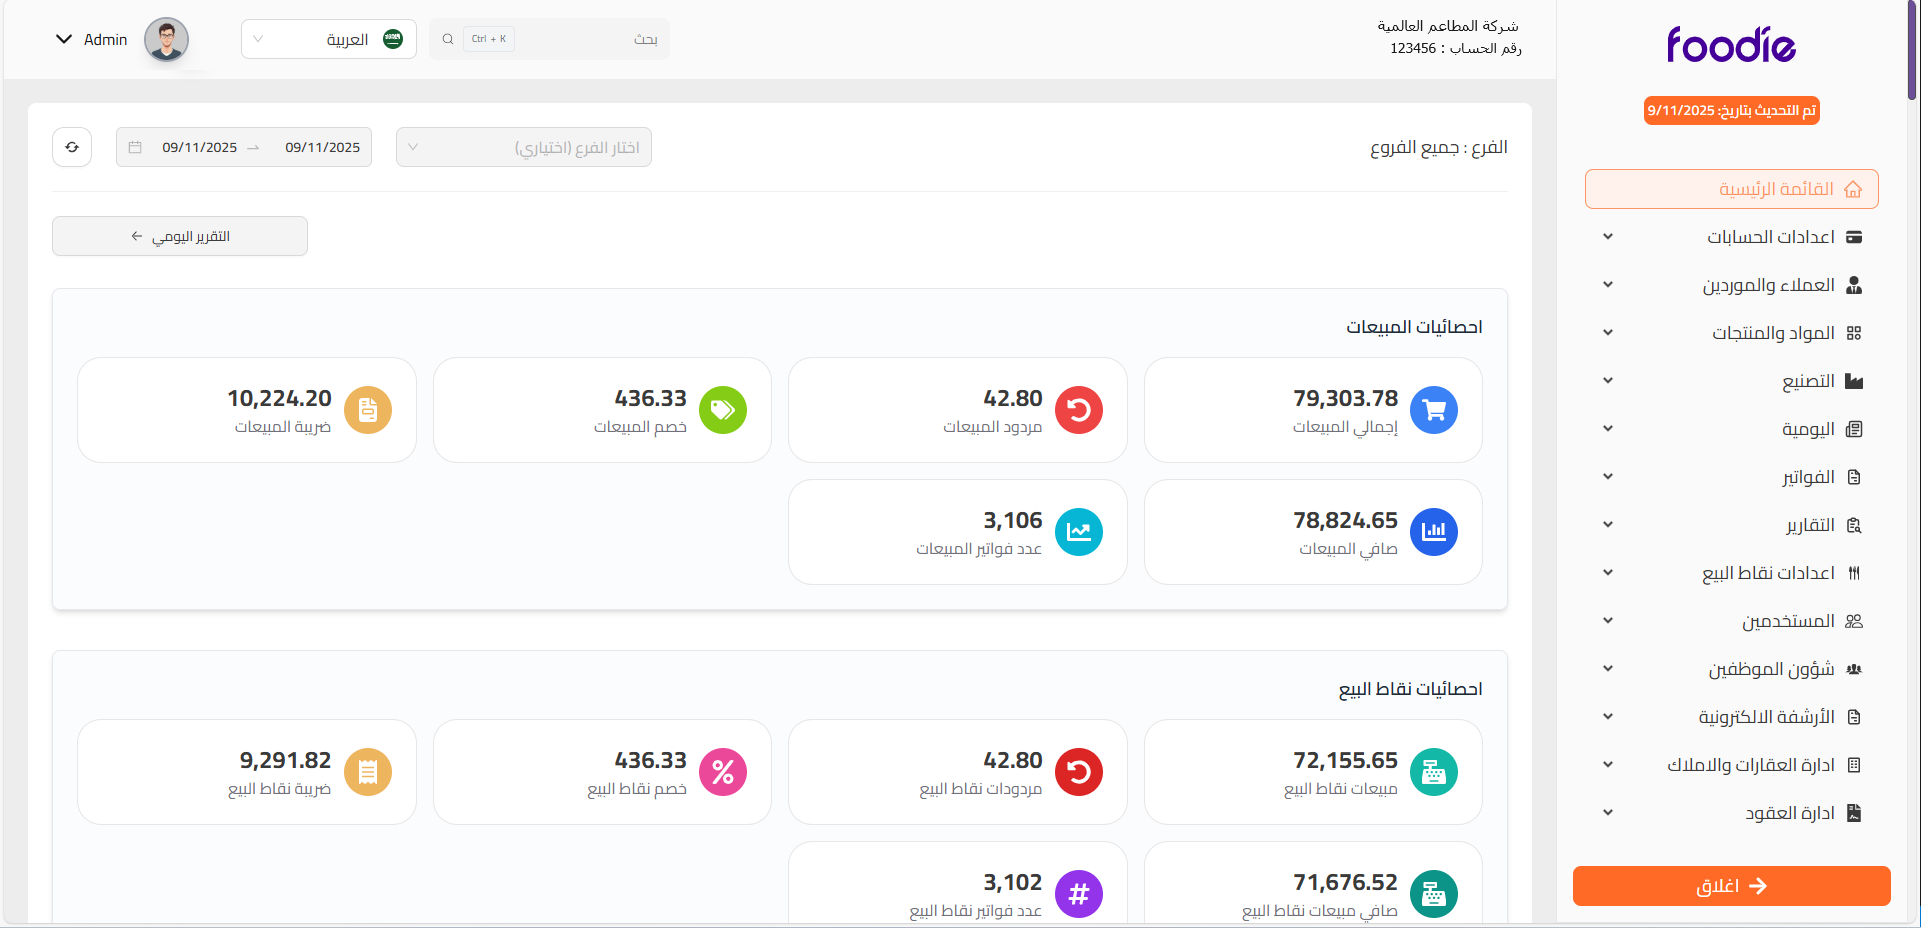The width and height of the screenshot is (1921, 928).
Task: Focus the بحث search field
Action: [x=580, y=39]
